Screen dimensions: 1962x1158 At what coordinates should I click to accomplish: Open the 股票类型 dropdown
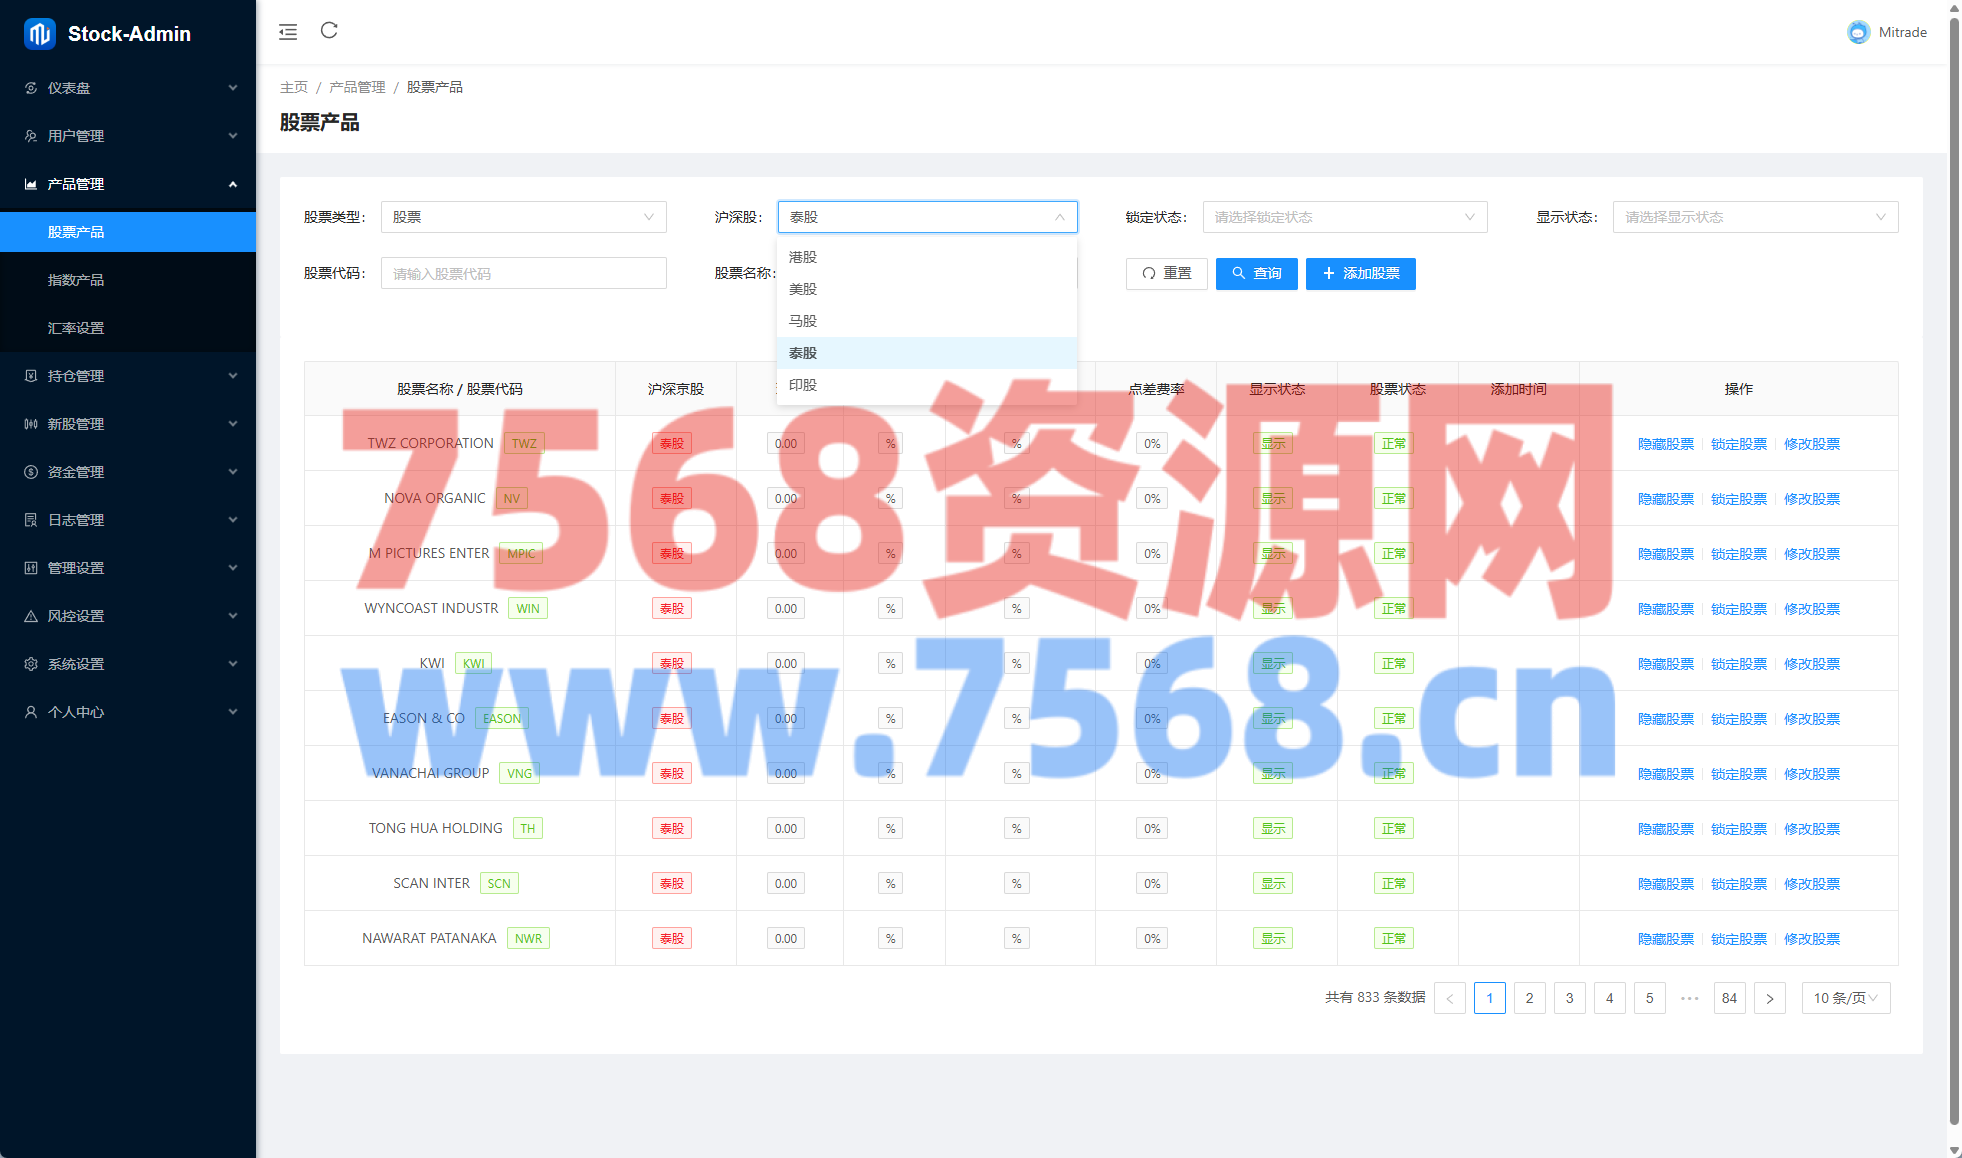pyautogui.click(x=523, y=217)
